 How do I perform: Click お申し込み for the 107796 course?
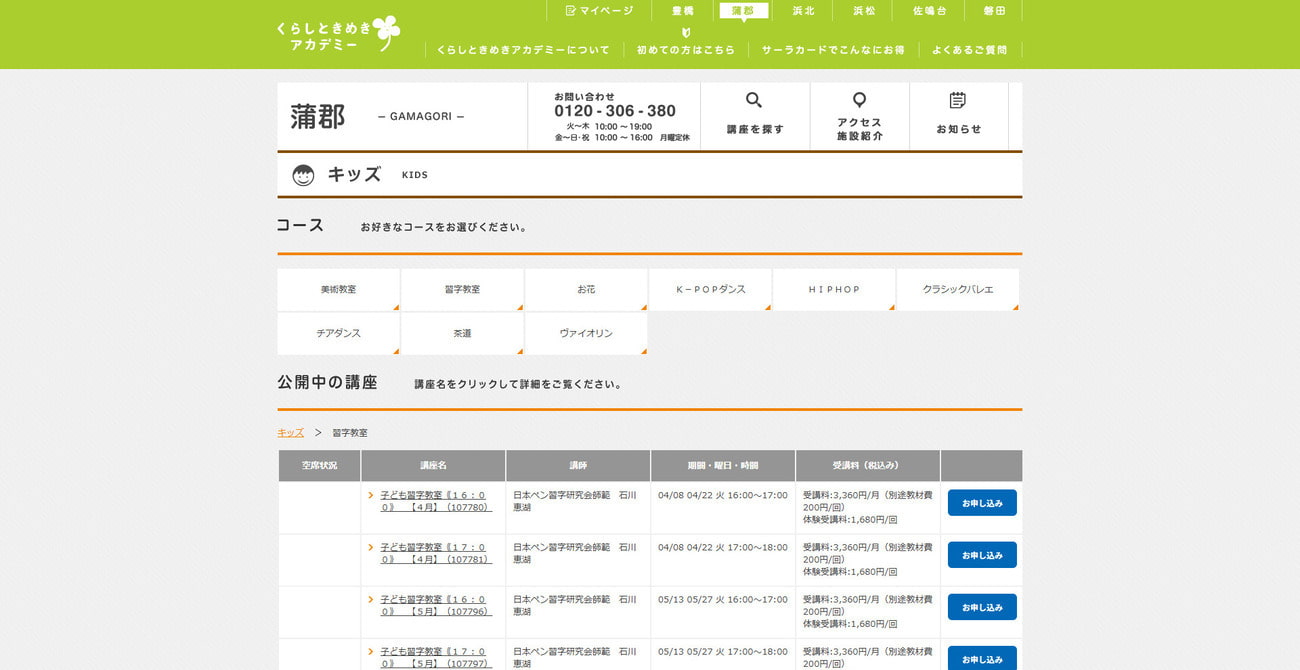pyautogui.click(x=982, y=607)
